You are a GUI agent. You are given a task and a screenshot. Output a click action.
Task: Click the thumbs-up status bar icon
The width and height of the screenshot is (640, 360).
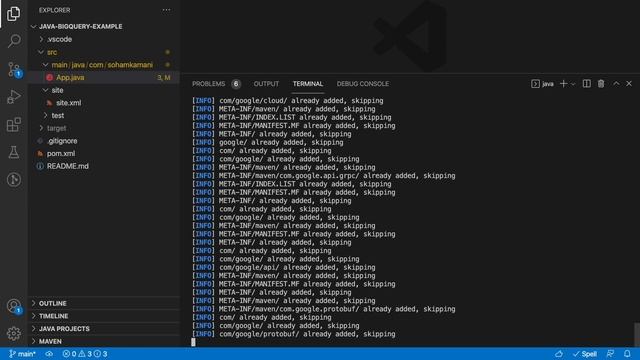pyautogui.click(x=559, y=354)
